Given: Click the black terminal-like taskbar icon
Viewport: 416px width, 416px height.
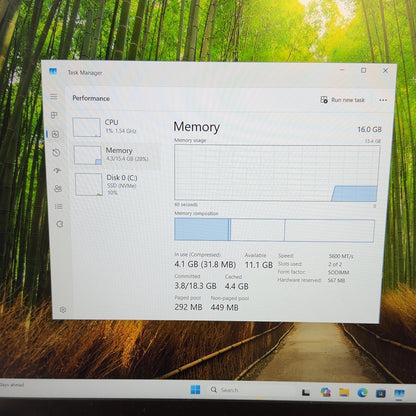Looking at the screenshot, I should 306,393.
